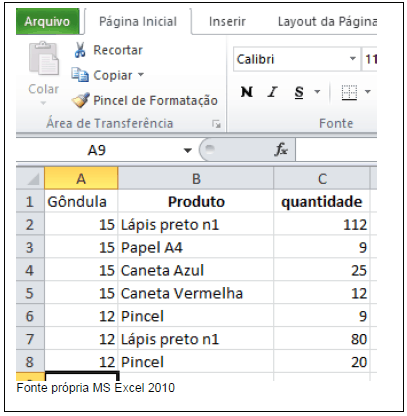Viewport: 407px width, 416px height.
Task: Click the Colar label text
Action: tap(43, 89)
